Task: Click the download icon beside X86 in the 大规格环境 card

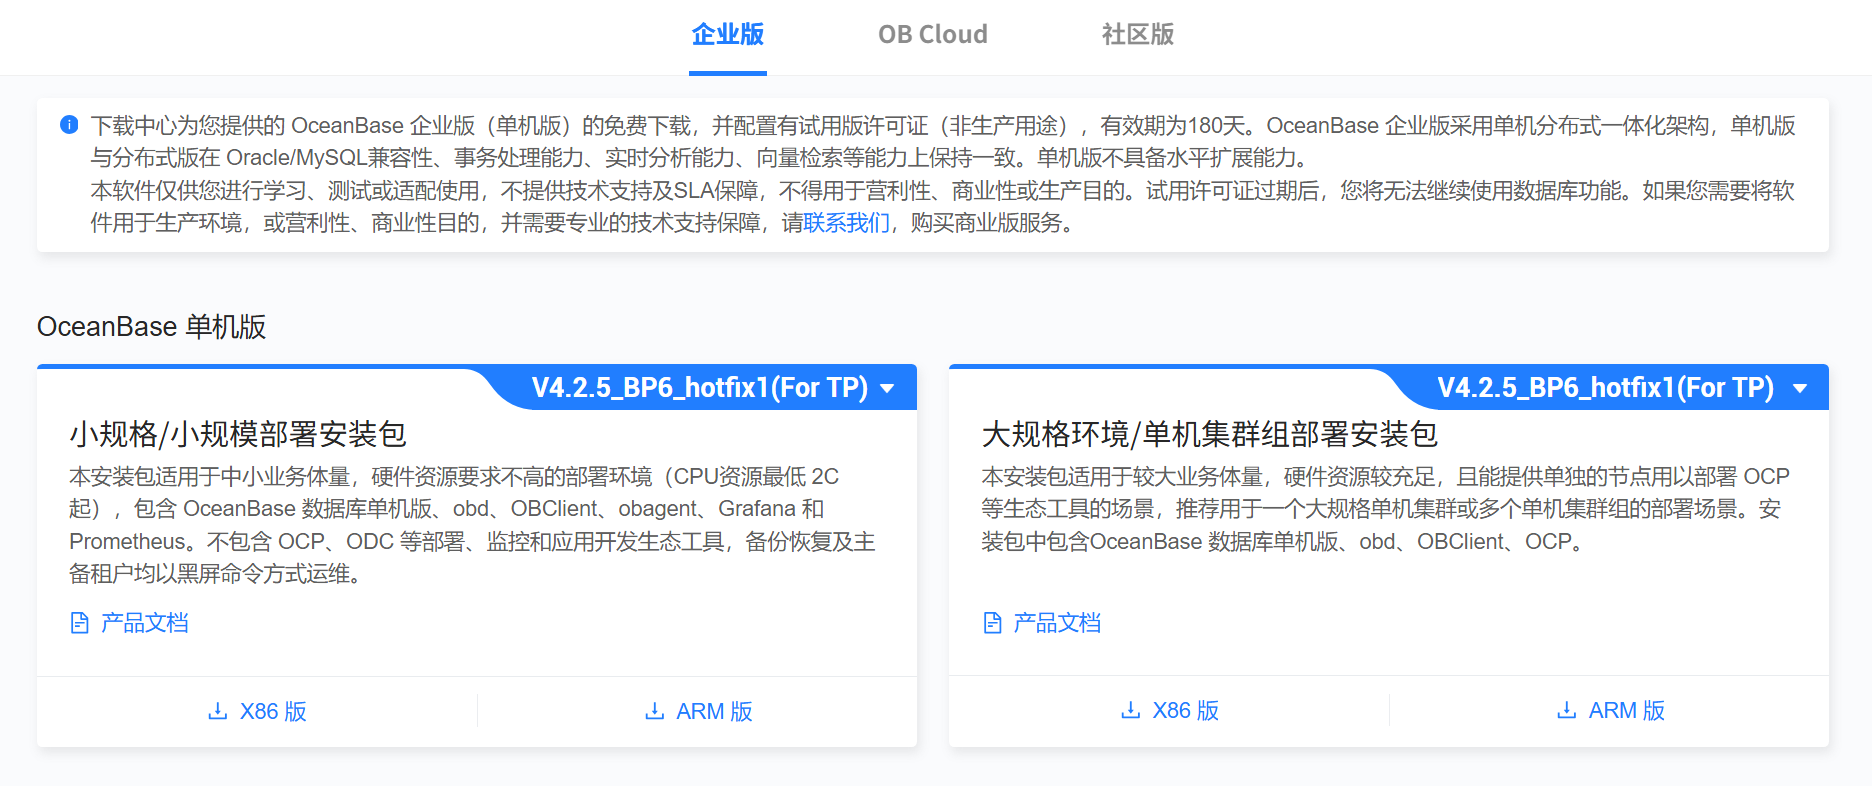Action: click(1130, 710)
